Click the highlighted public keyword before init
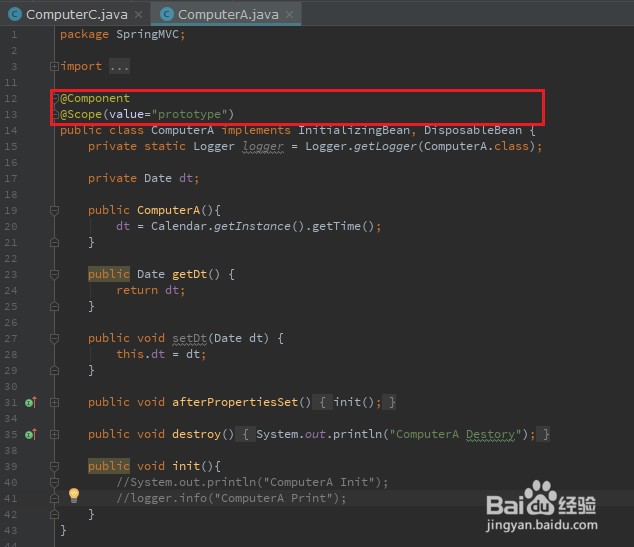Viewport: 634px width, 547px height. (109, 466)
